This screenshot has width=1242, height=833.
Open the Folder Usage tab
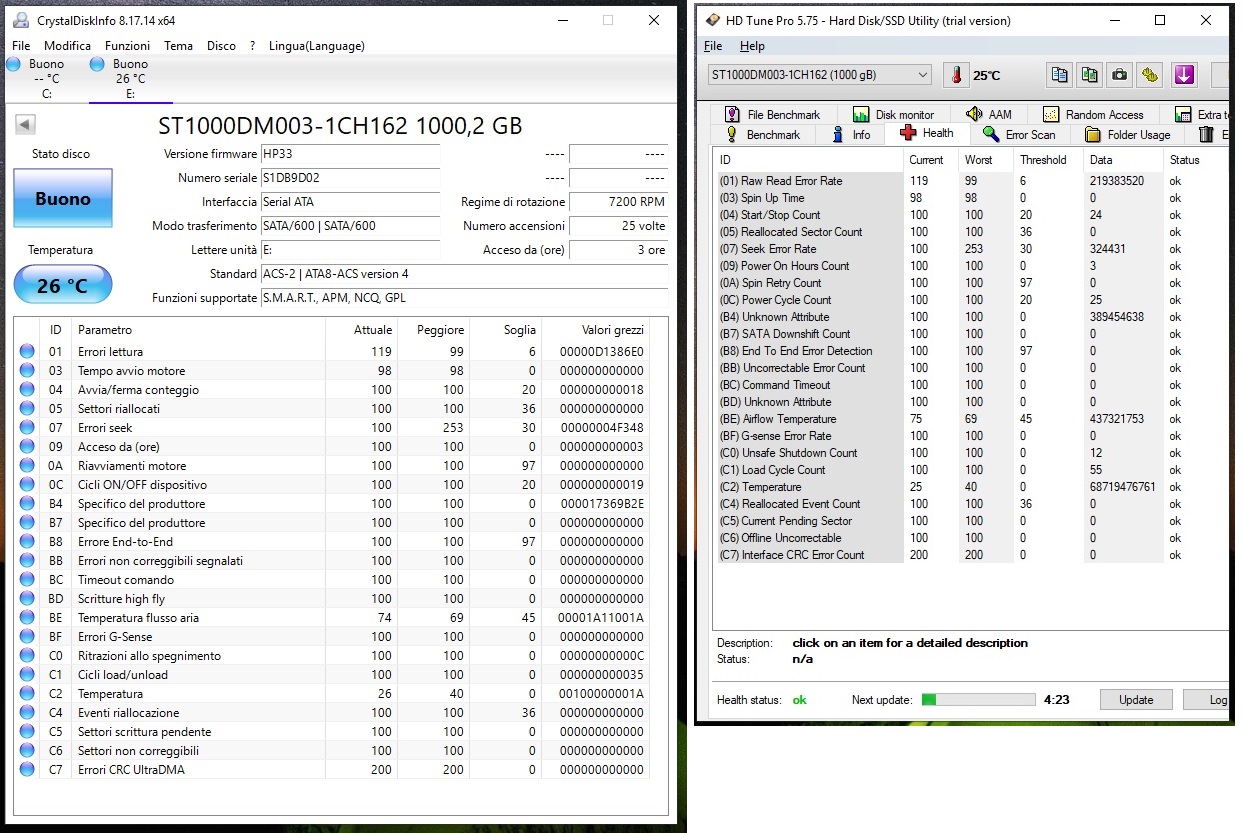point(1127,134)
